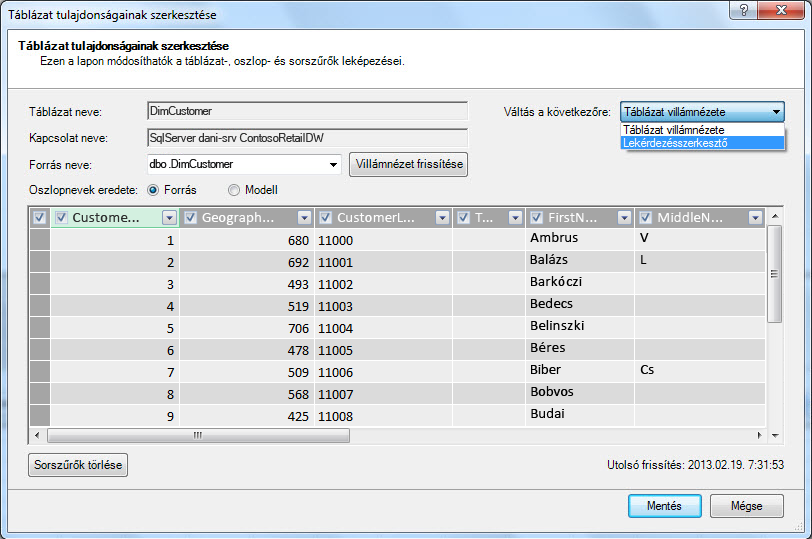Image resolution: width=812 pixels, height=539 pixels.
Task: Click the cell with value 706
Action: tap(246, 328)
